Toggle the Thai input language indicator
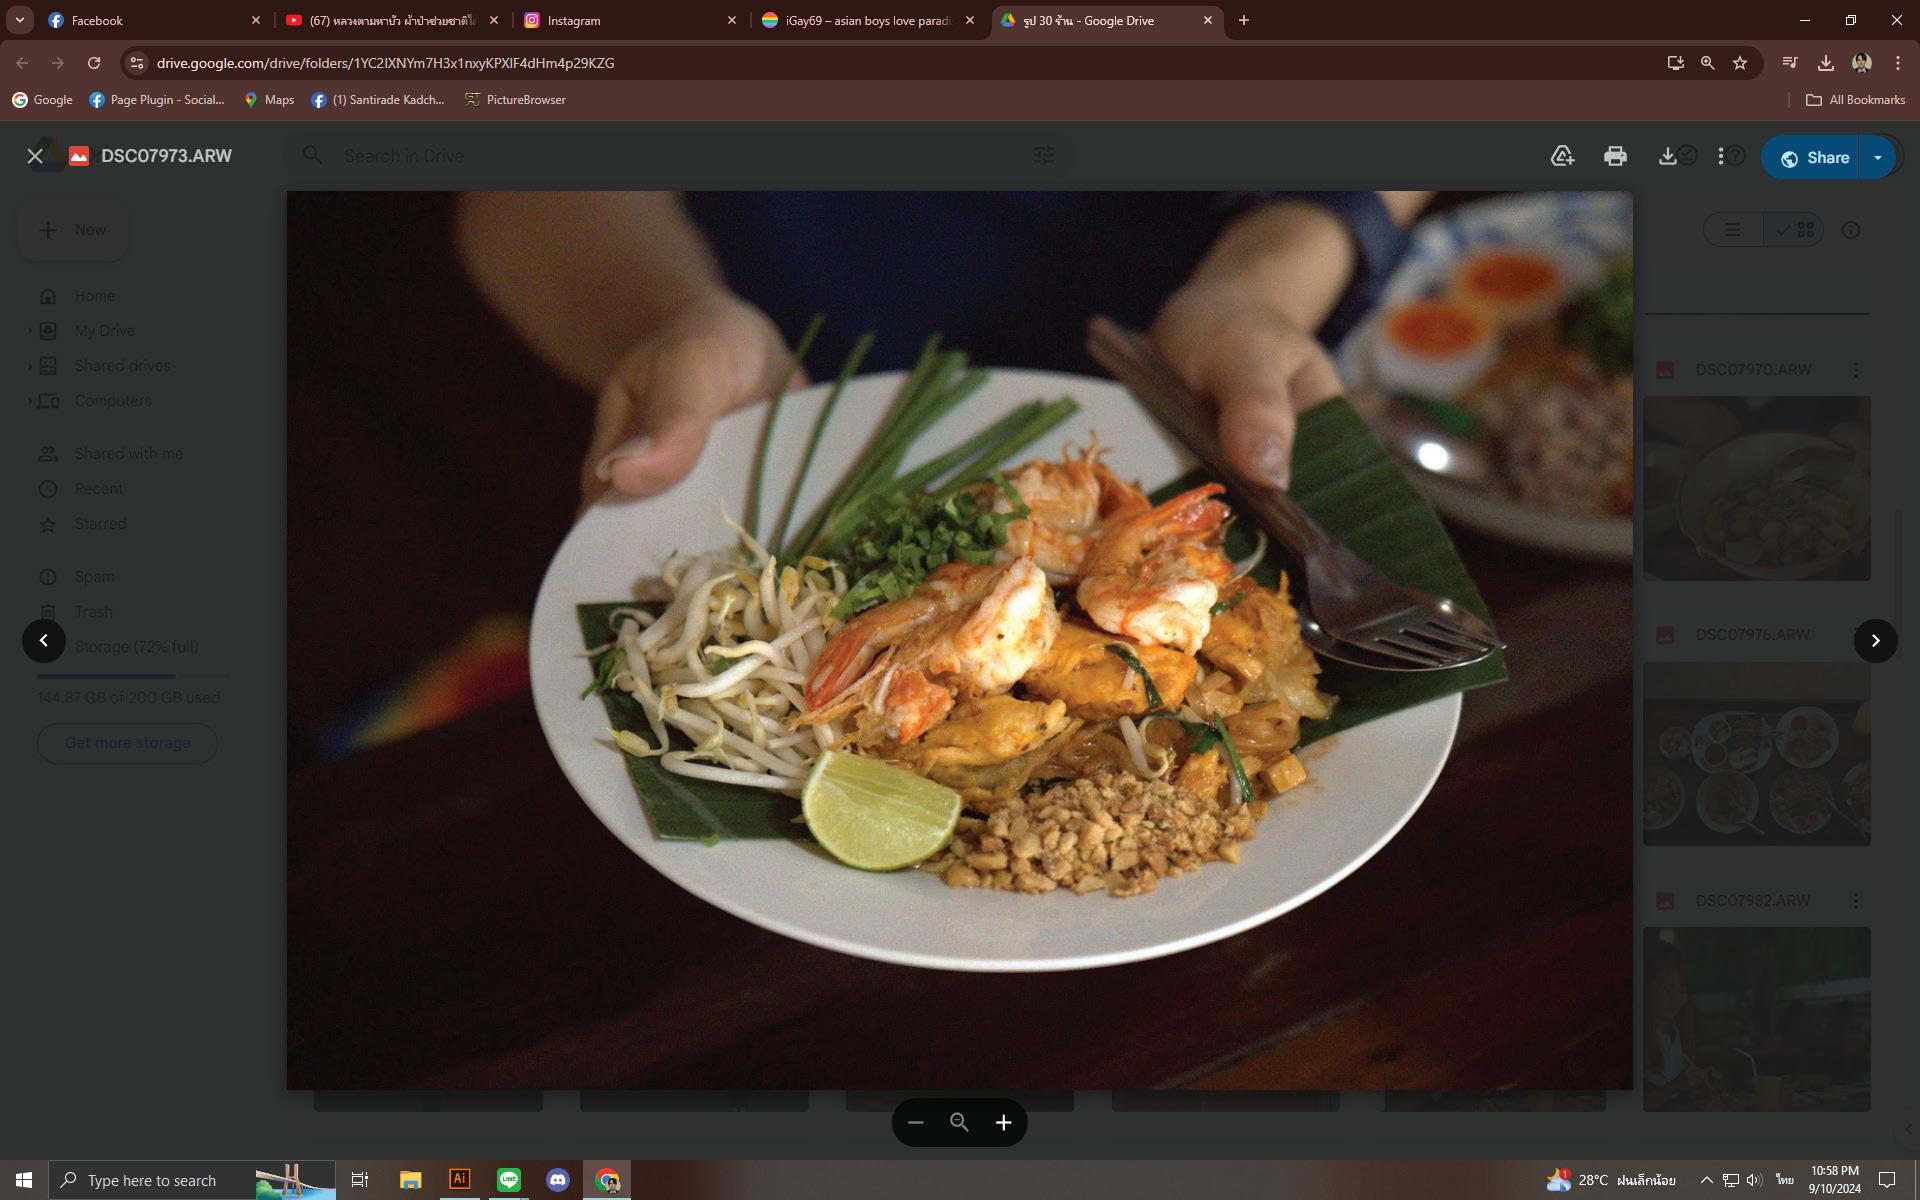The image size is (1920, 1200). 1785,1180
